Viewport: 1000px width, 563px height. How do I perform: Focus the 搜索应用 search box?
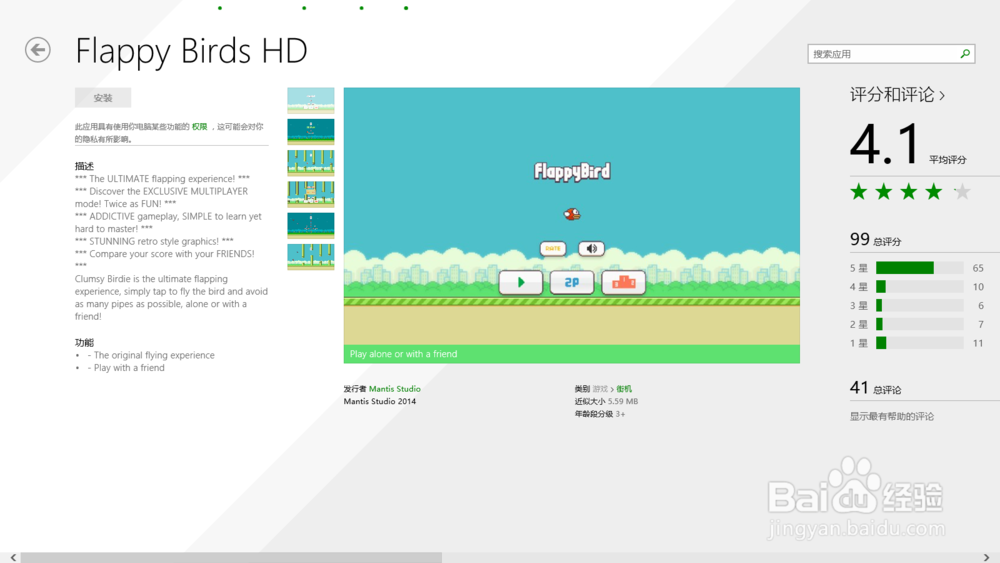tap(891, 54)
